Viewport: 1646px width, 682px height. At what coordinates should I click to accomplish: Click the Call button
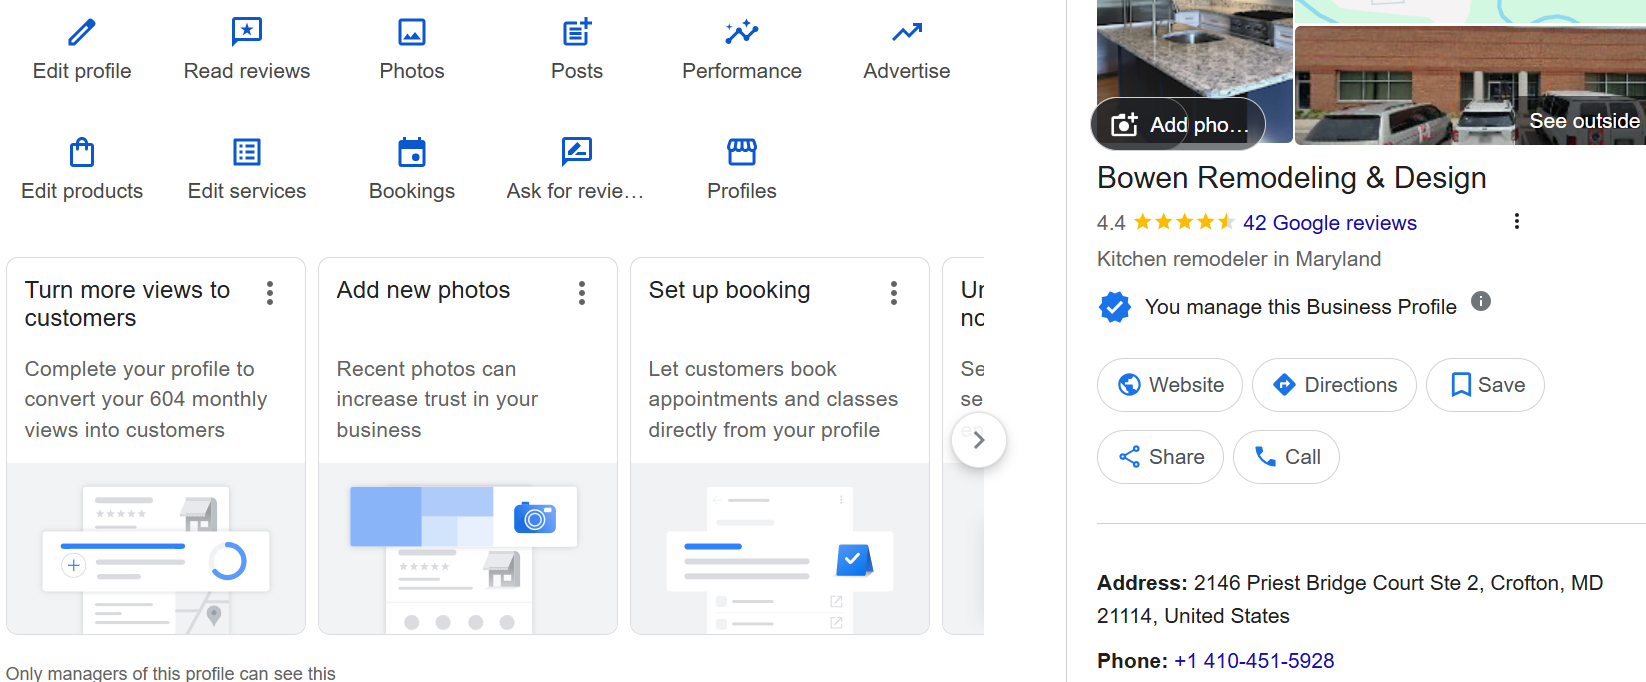(1286, 457)
